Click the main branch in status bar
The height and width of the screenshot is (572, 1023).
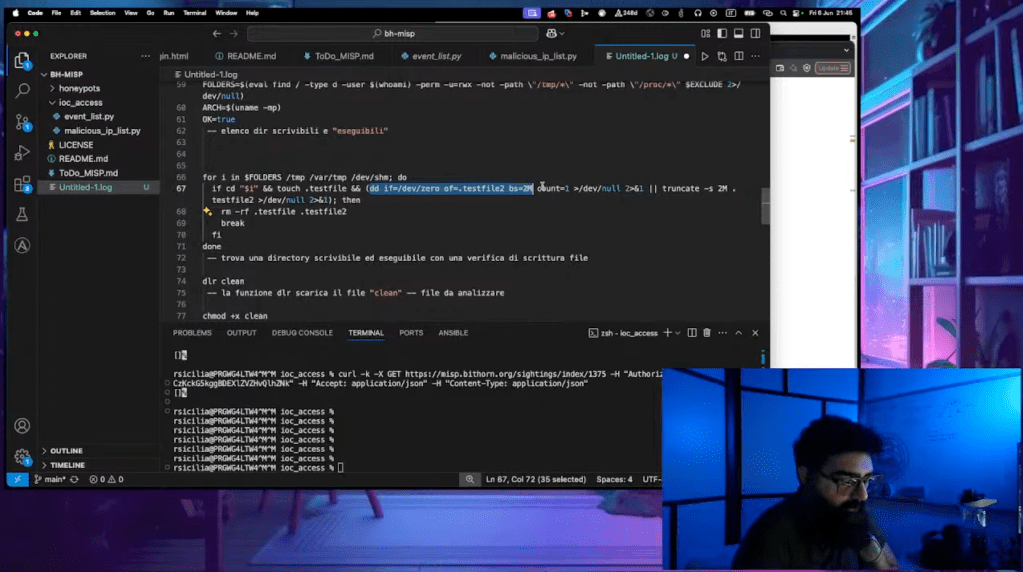tap(50, 479)
